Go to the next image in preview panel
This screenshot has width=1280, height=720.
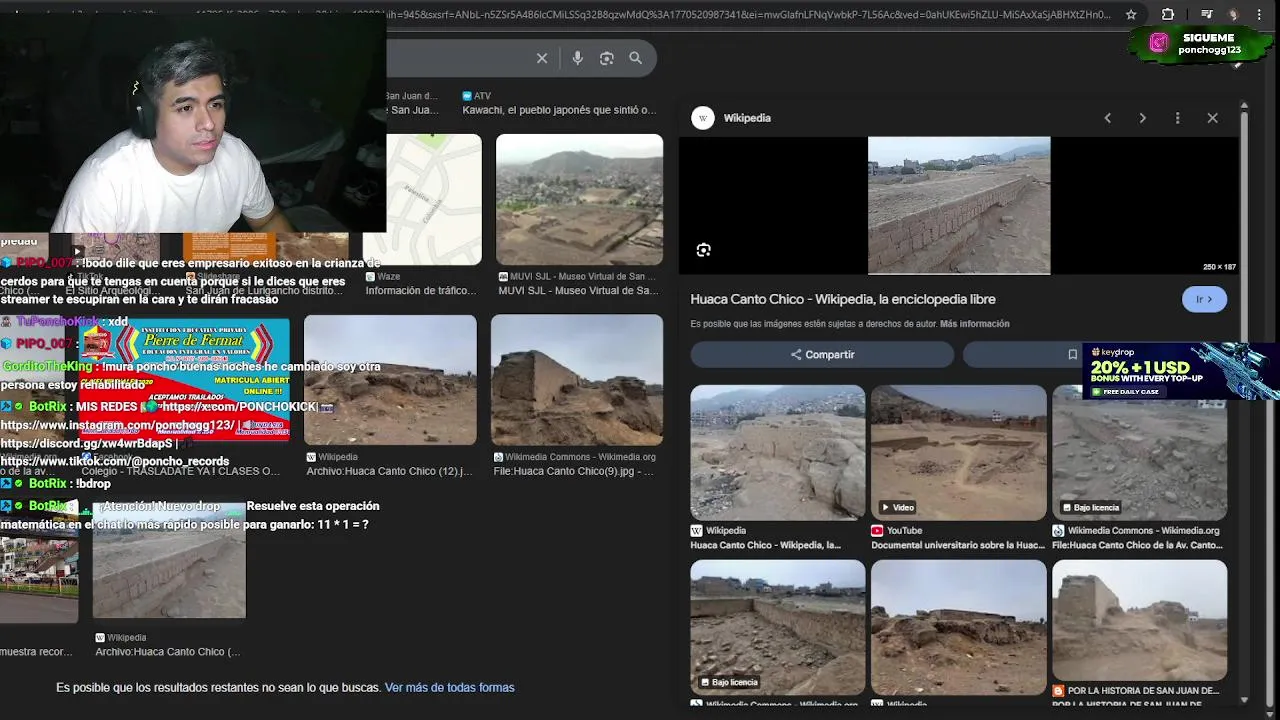tap(1142, 118)
